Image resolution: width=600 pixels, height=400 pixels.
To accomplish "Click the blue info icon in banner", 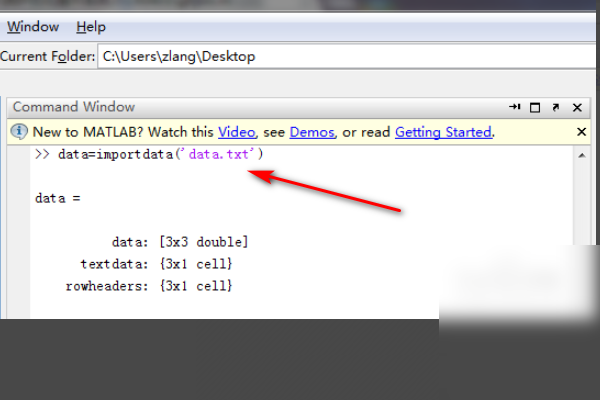I will coord(18,132).
